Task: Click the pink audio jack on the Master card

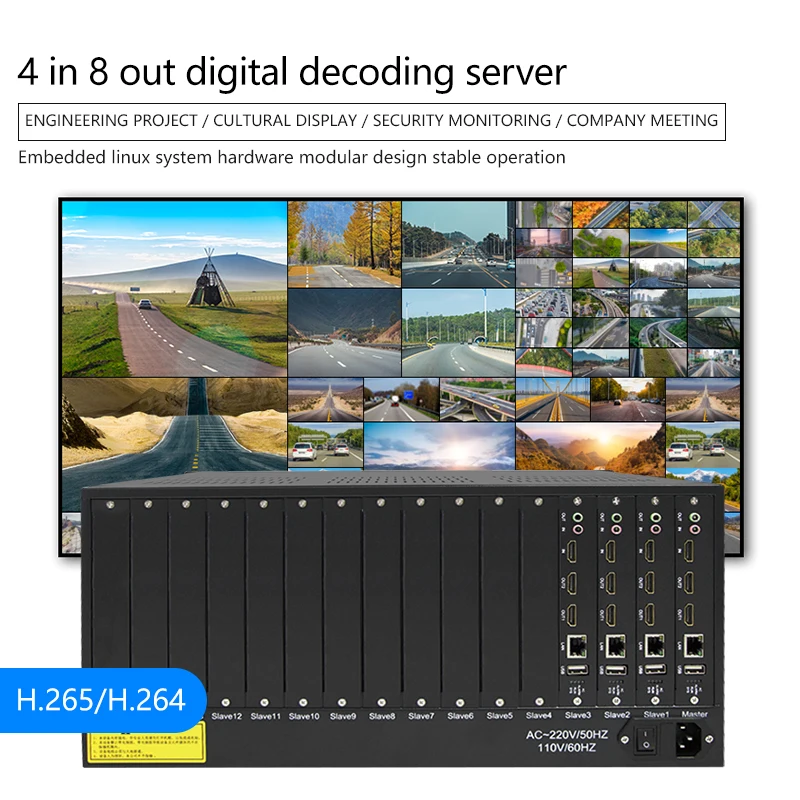Action: [x=694, y=530]
